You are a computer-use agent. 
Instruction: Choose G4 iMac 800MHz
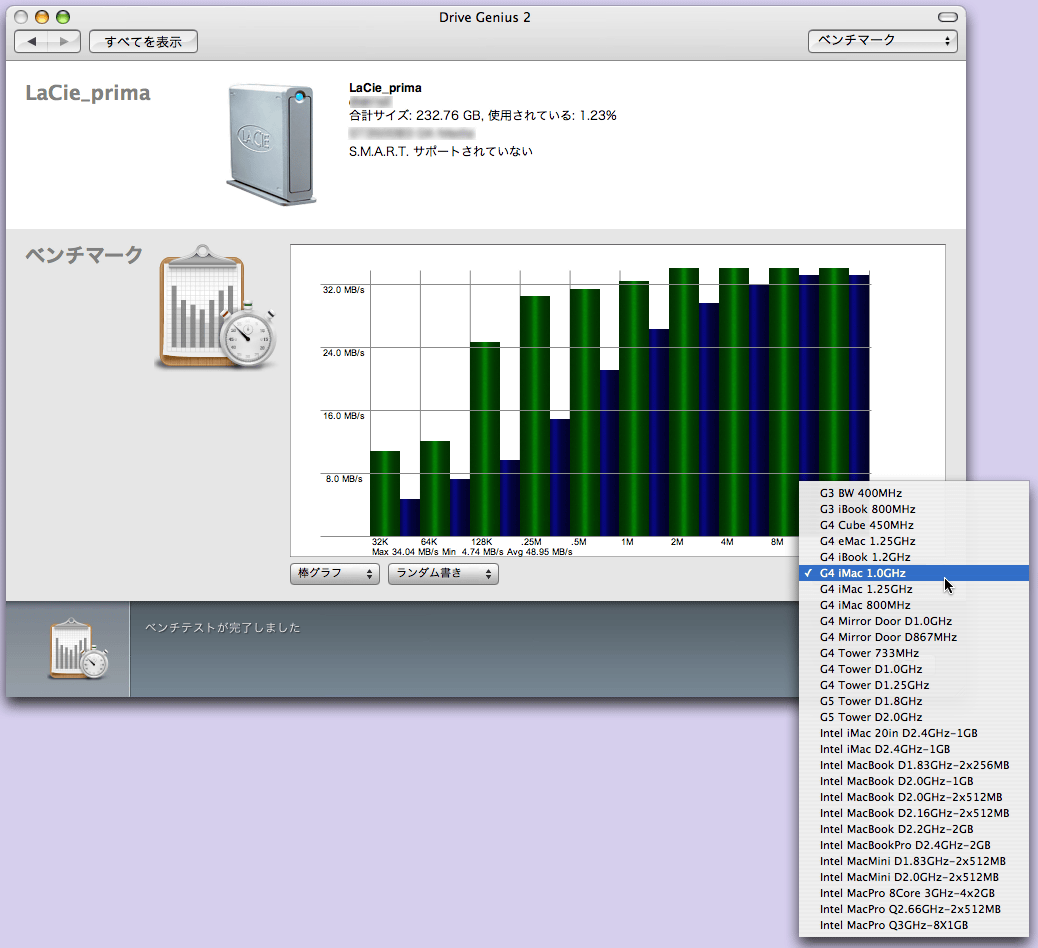pos(914,605)
